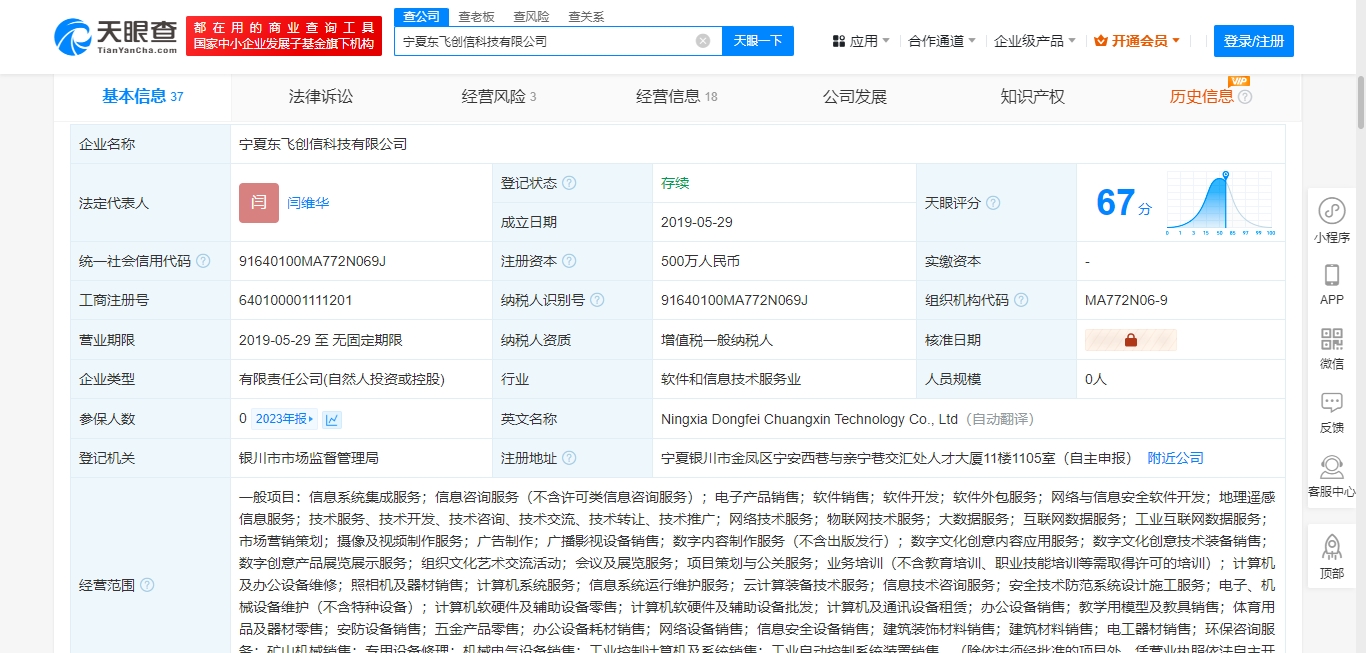Click help icon beside 历史信息 tab
Image resolution: width=1366 pixels, height=653 pixels.
(x=1245, y=97)
